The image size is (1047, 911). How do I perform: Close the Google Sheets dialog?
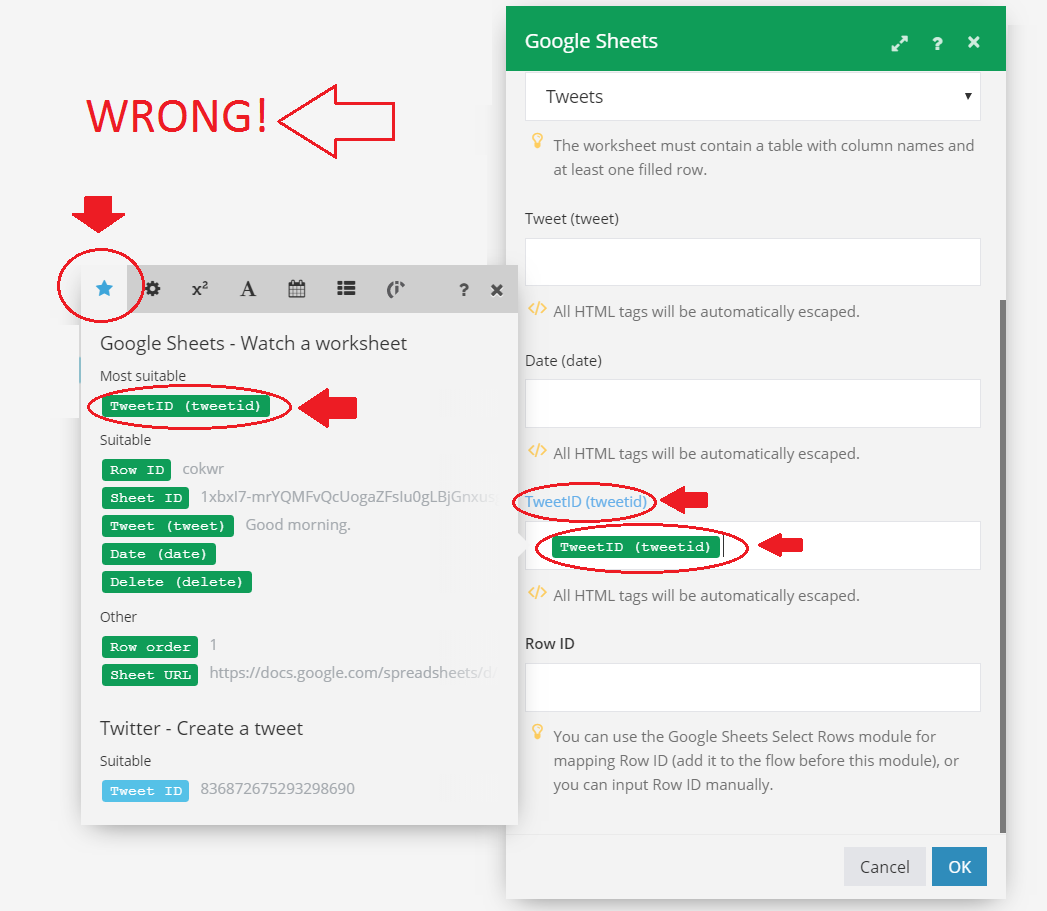pos(974,42)
